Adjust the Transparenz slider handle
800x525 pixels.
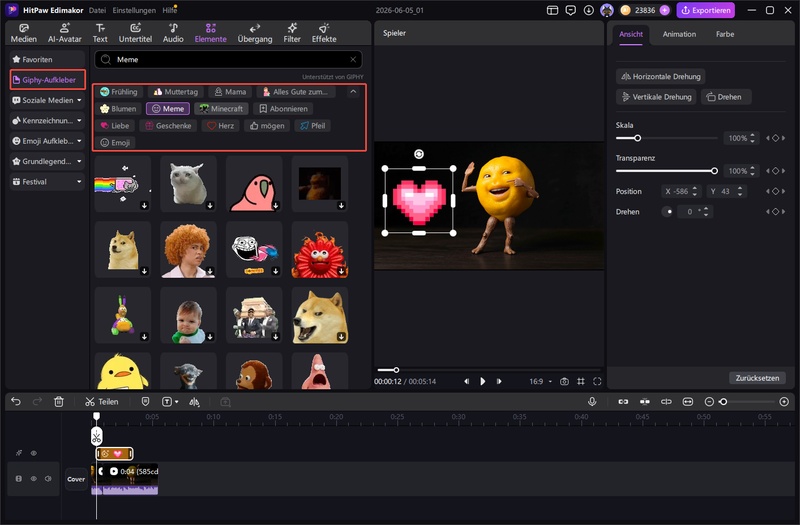click(x=714, y=171)
